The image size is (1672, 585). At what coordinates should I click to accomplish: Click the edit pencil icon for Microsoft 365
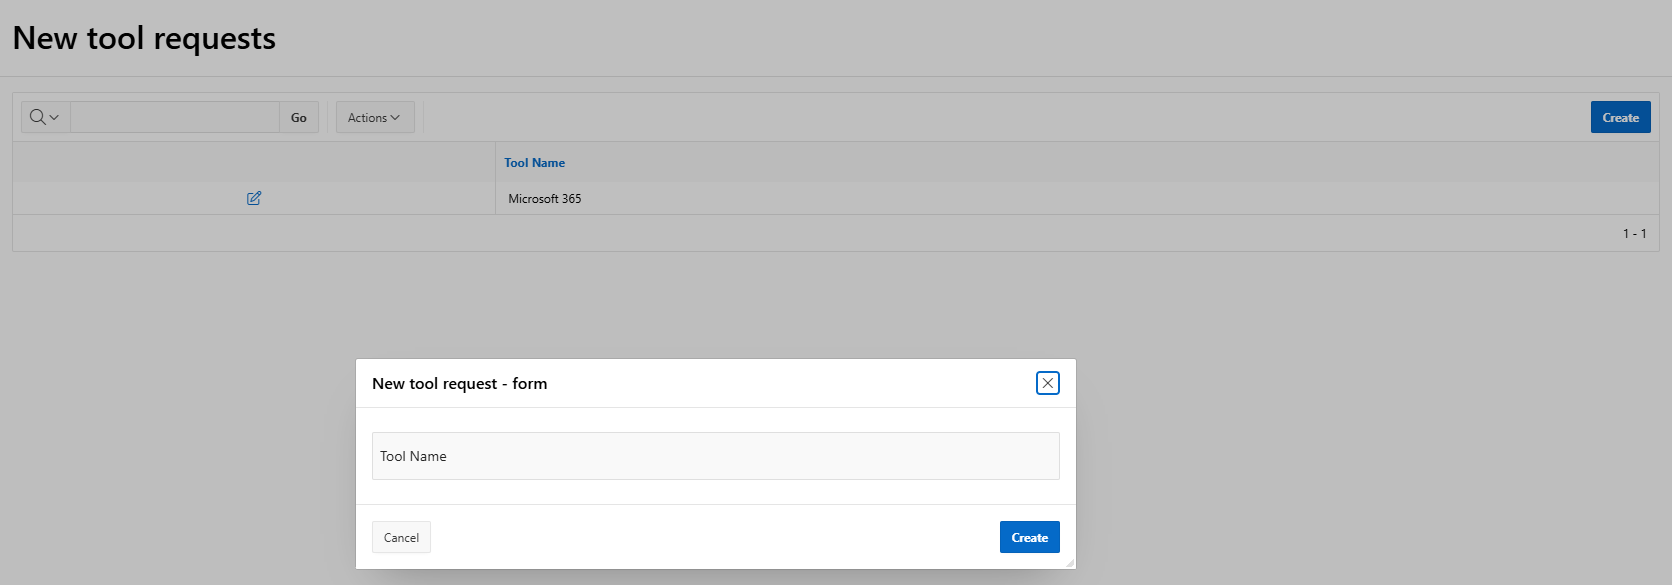tap(254, 198)
